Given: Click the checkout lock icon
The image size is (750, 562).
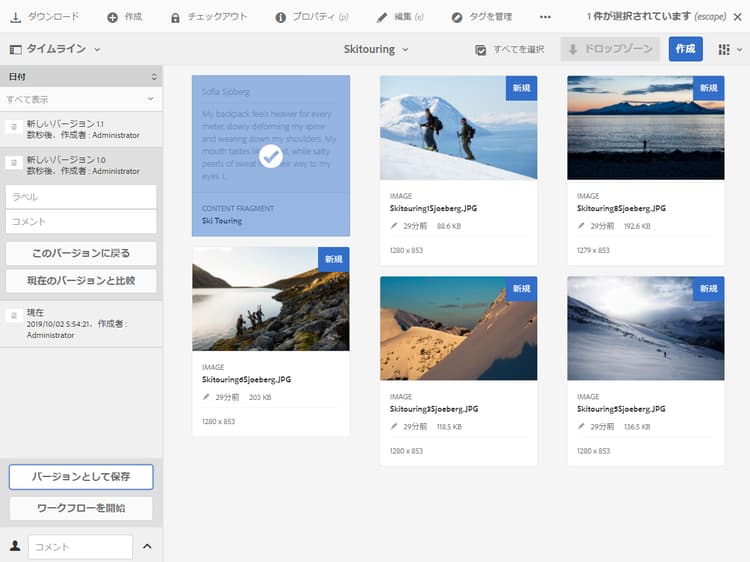Looking at the screenshot, I should click(175, 18).
